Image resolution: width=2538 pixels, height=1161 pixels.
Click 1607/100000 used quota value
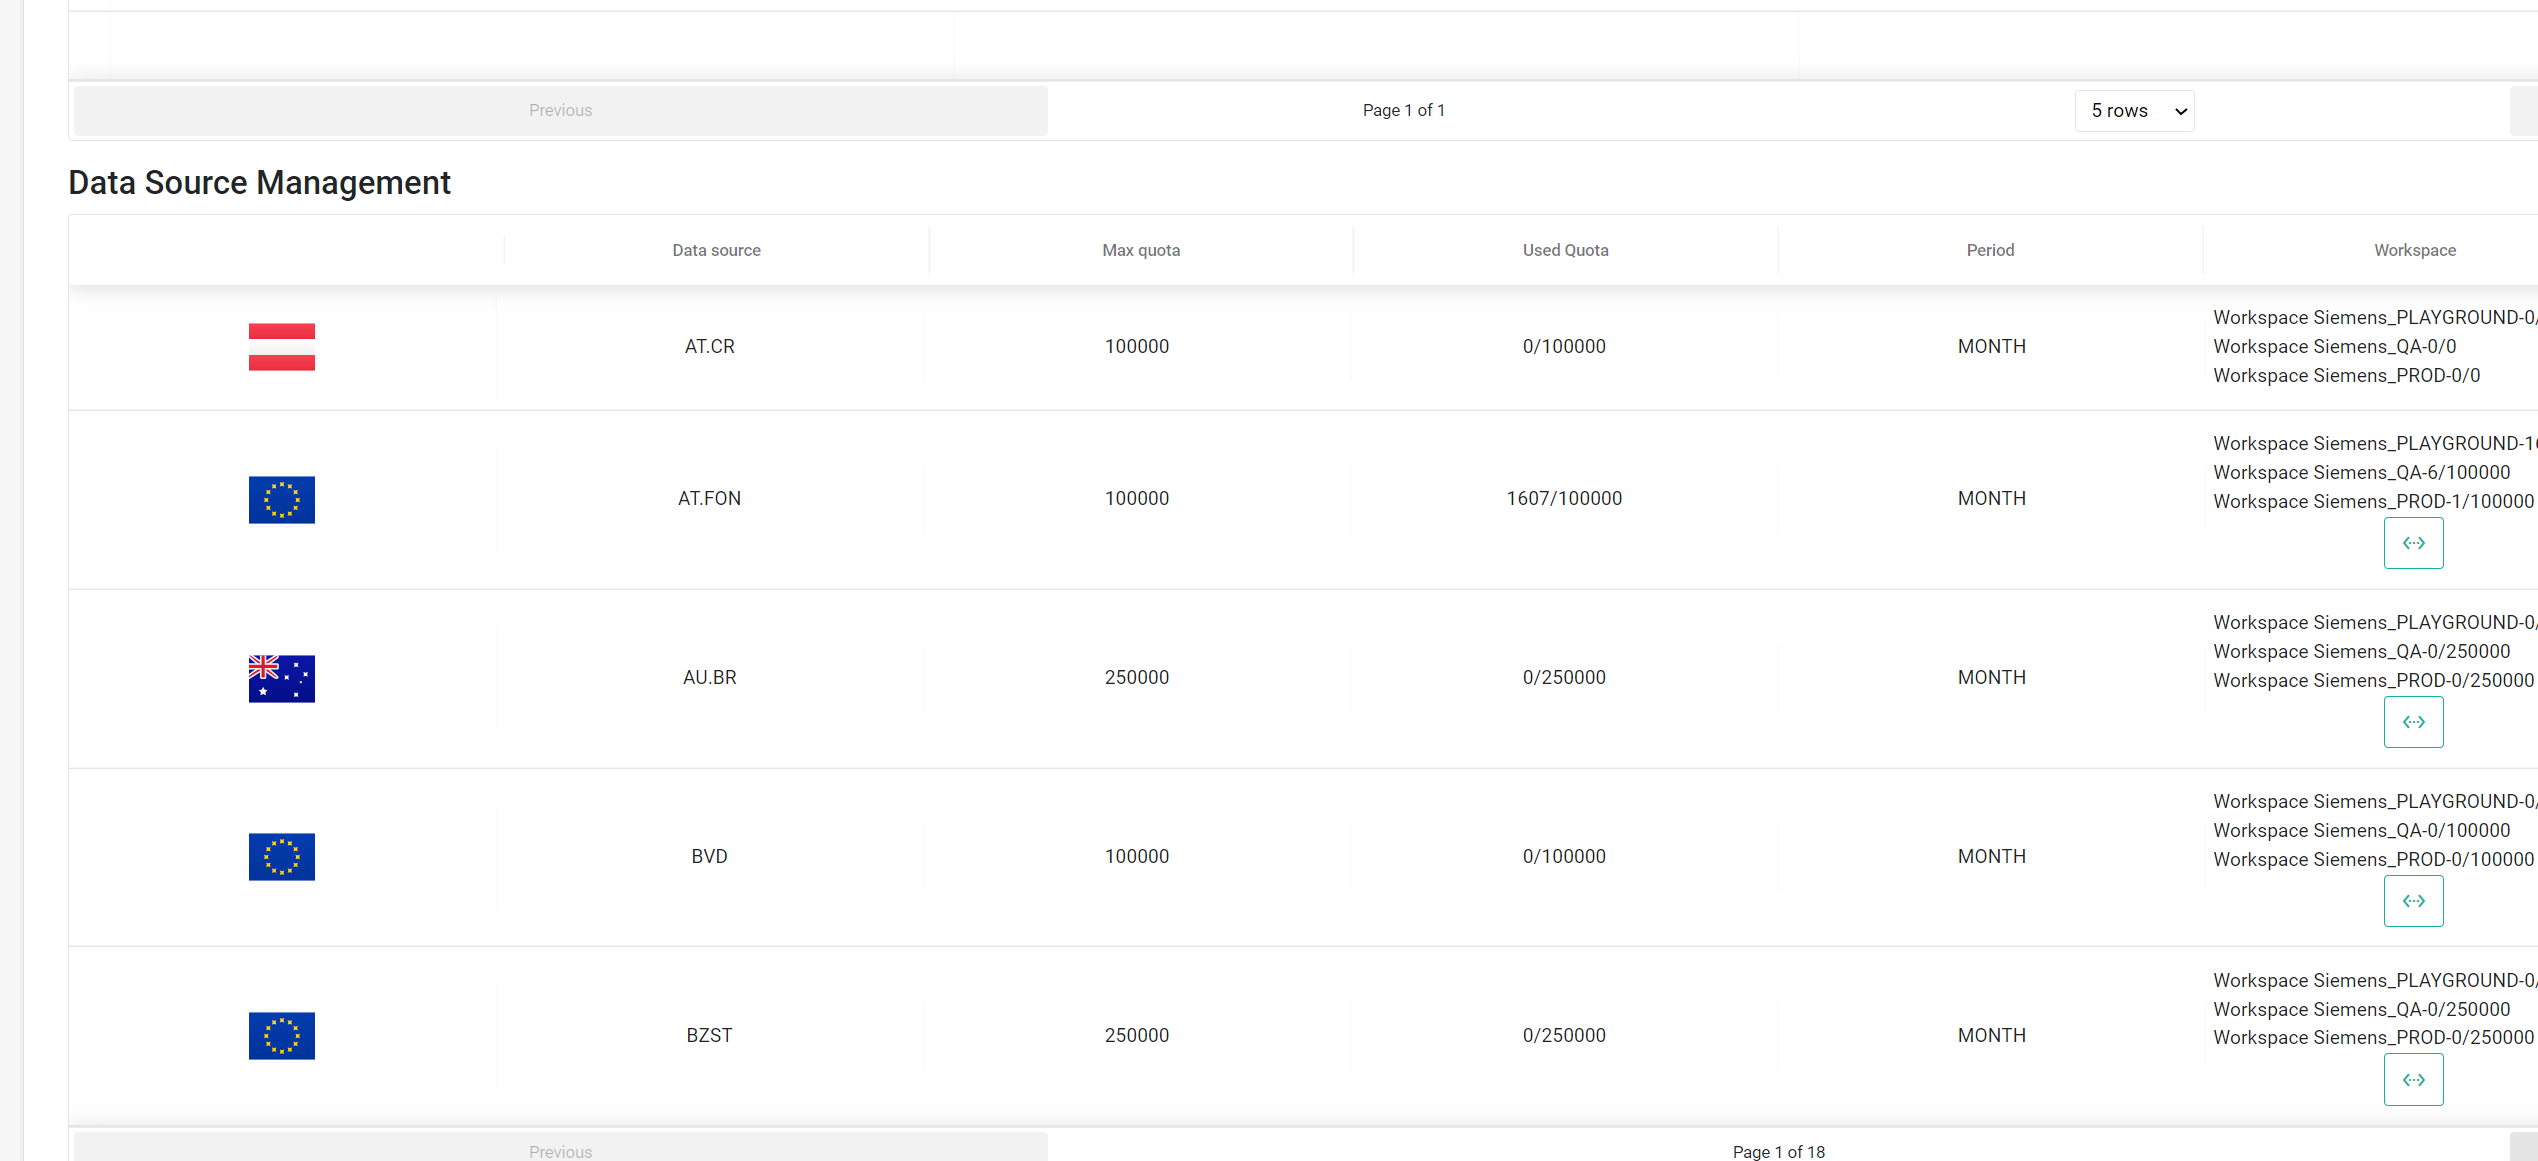pyautogui.click(x=1564, y=499)
